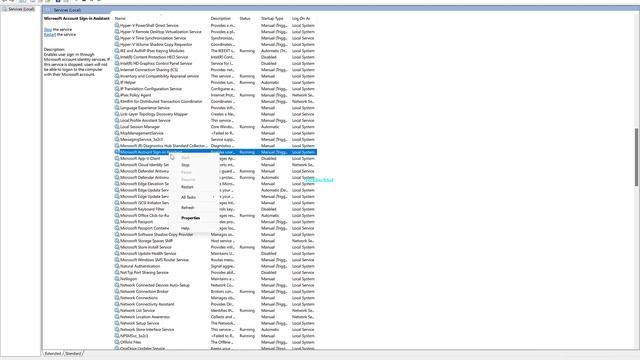
Task: Select the NPSMSvc_3a2c3 service row
Action: (216, 336)
